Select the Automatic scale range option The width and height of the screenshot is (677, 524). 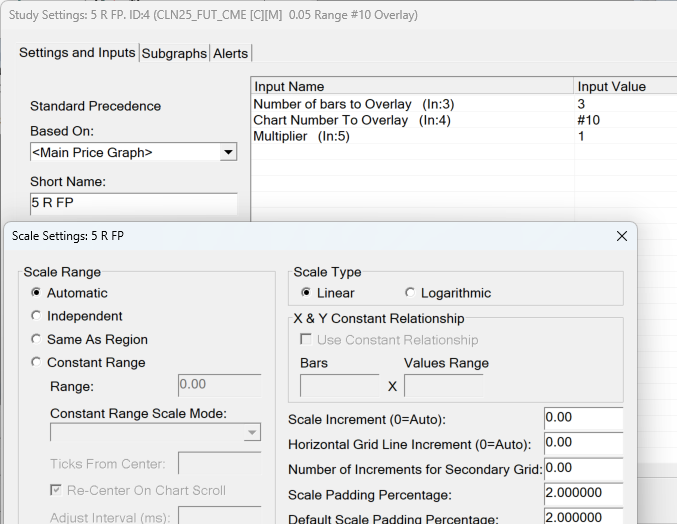click(x=37, y=293)
